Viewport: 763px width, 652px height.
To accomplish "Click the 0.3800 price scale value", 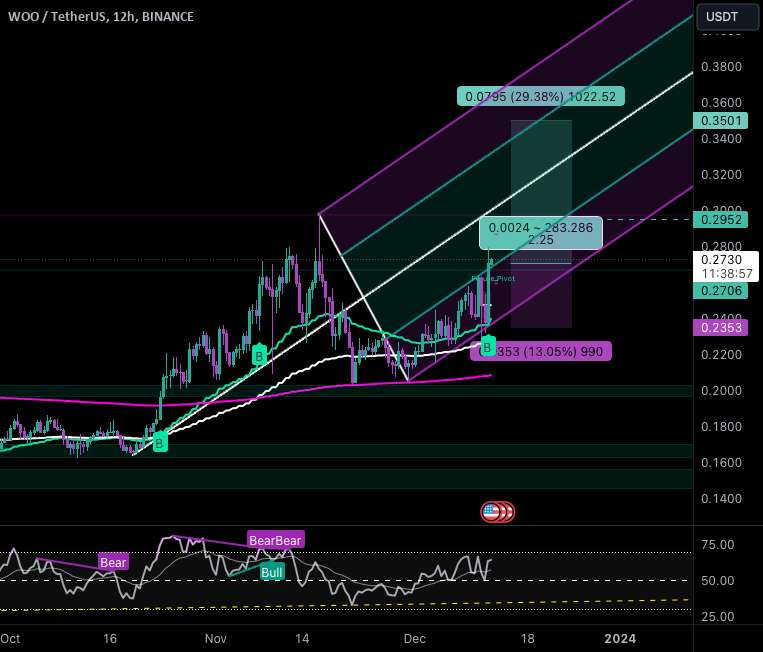I will (x=721, y=66).
